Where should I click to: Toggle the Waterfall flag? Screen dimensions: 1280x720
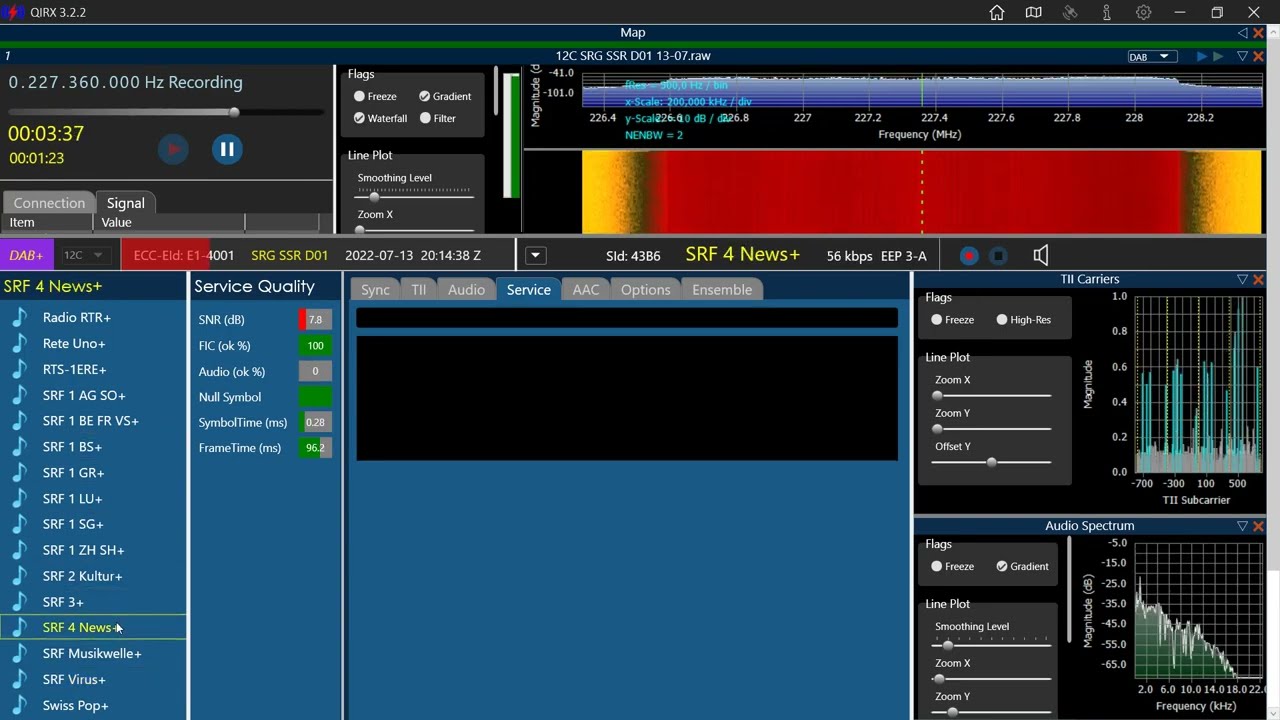(x=359, y=118)
